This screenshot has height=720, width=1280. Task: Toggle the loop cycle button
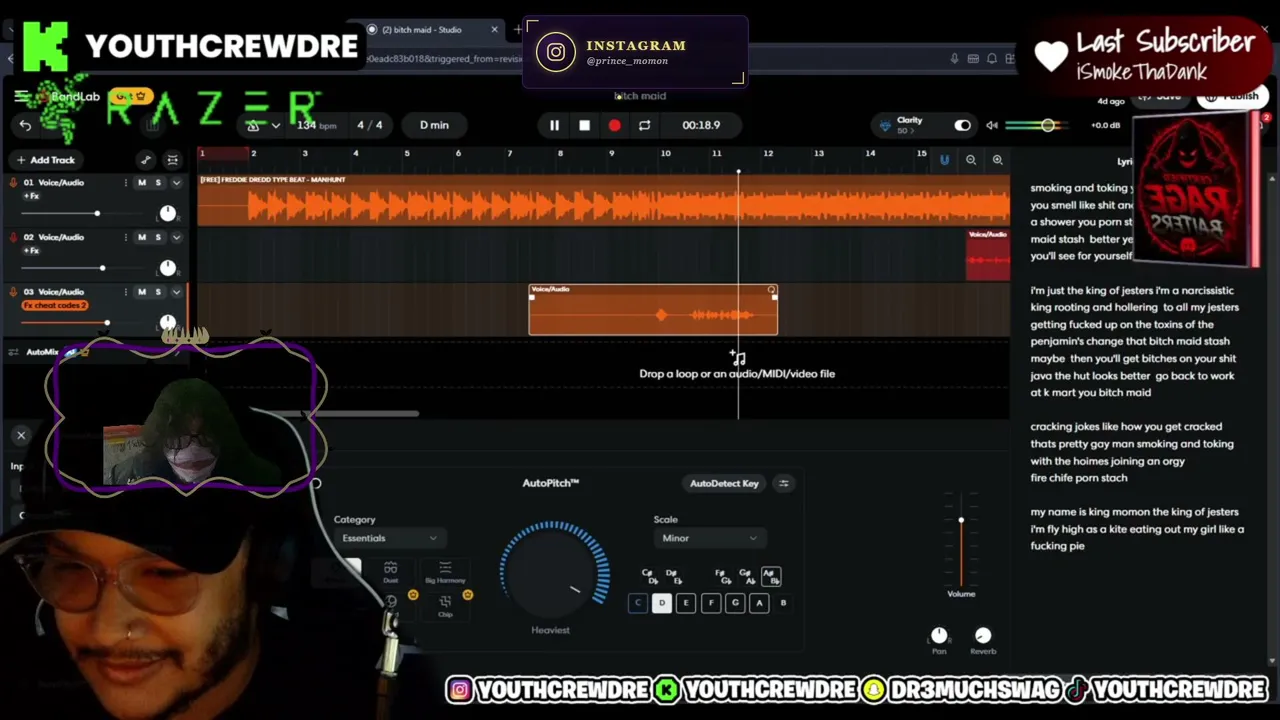[644, 125]
